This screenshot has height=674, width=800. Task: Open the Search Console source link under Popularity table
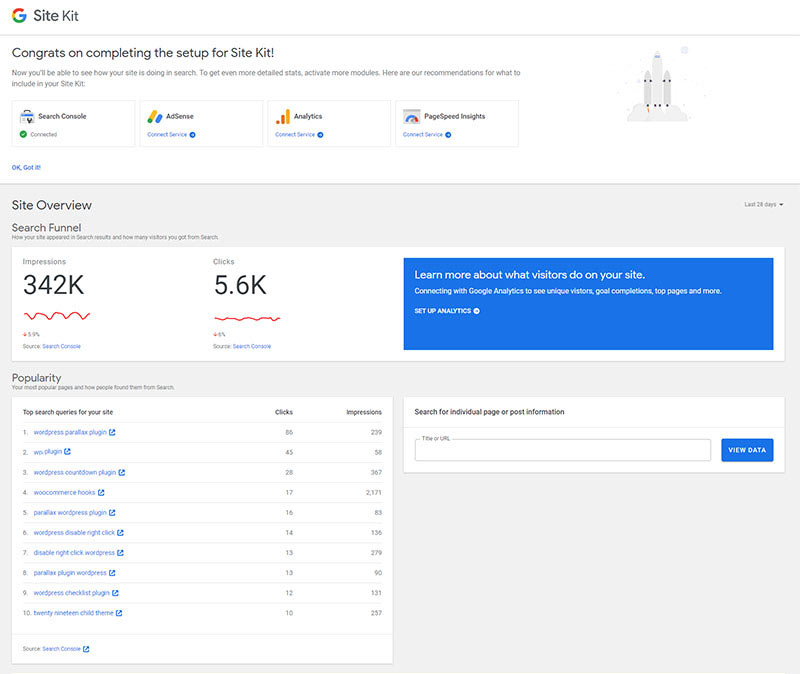pos(61,649)
